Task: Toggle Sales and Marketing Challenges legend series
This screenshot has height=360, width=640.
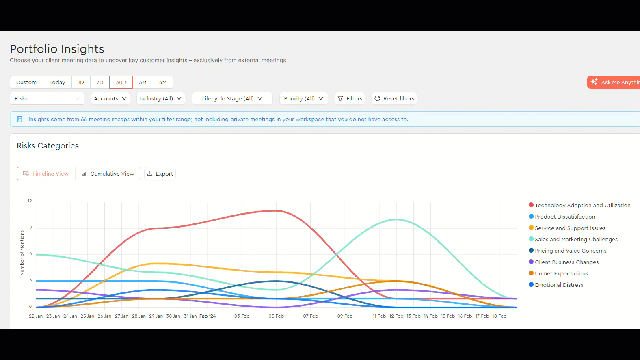Action: (573, 239)
